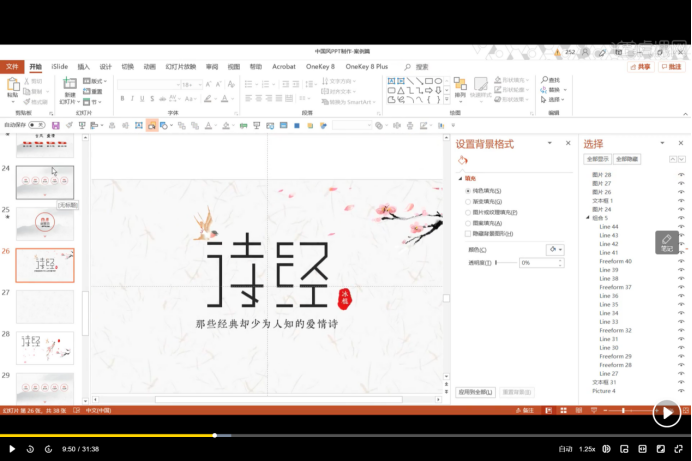
Task: Switch to the Insert (插入) tab
Action: pos(83,67)
